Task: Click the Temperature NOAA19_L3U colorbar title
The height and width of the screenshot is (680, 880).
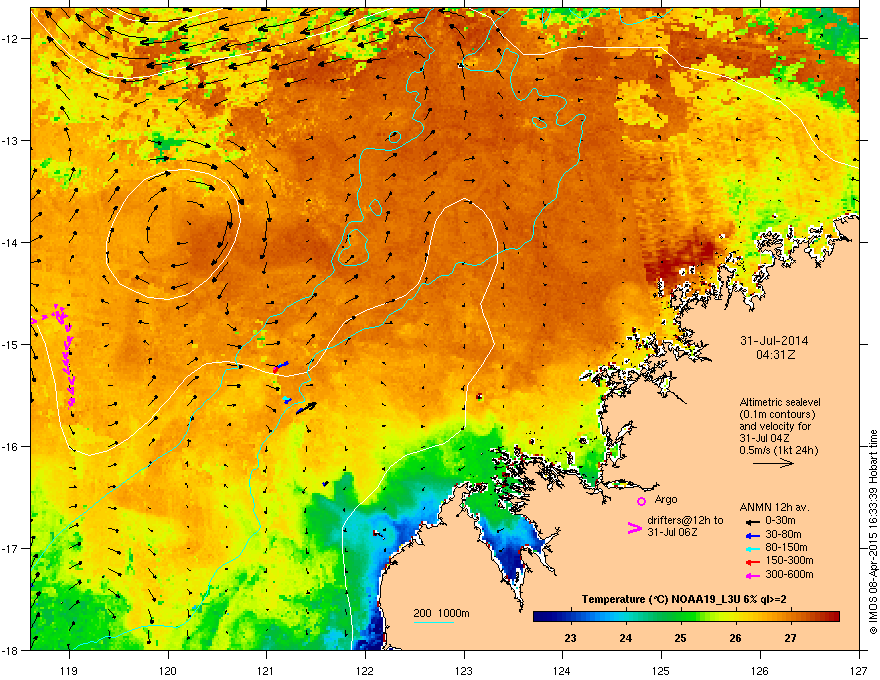Action: [684, 600]
